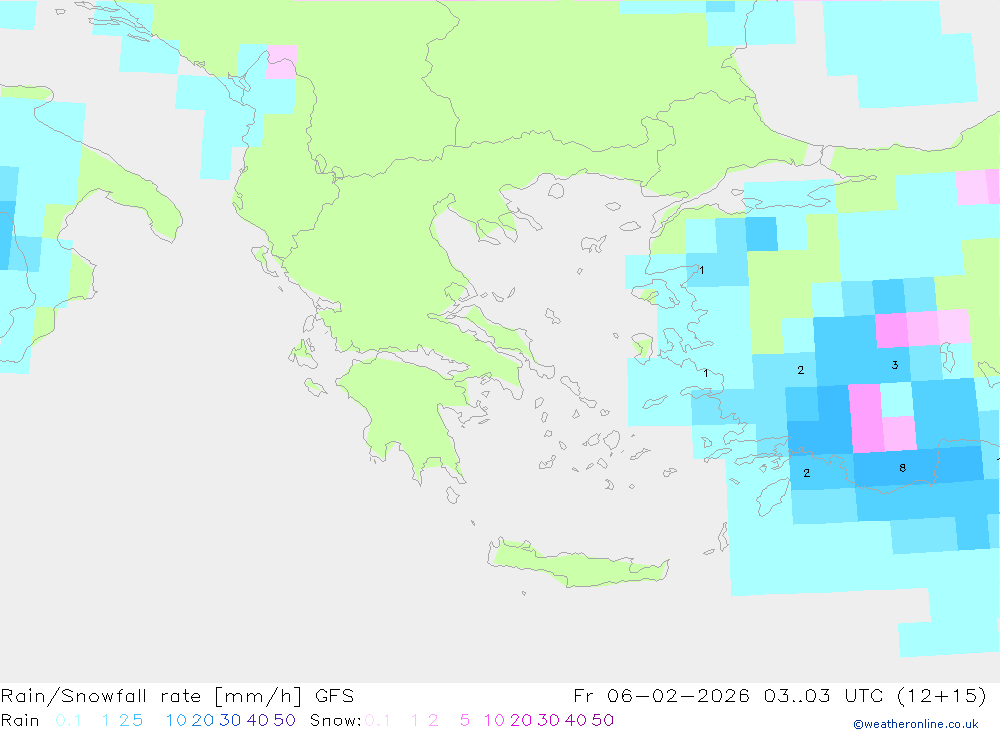The width and height of the screenshot is (1000, 733).
Task: Pick the 30 value in the Snow legend
Action: point(548,720)
